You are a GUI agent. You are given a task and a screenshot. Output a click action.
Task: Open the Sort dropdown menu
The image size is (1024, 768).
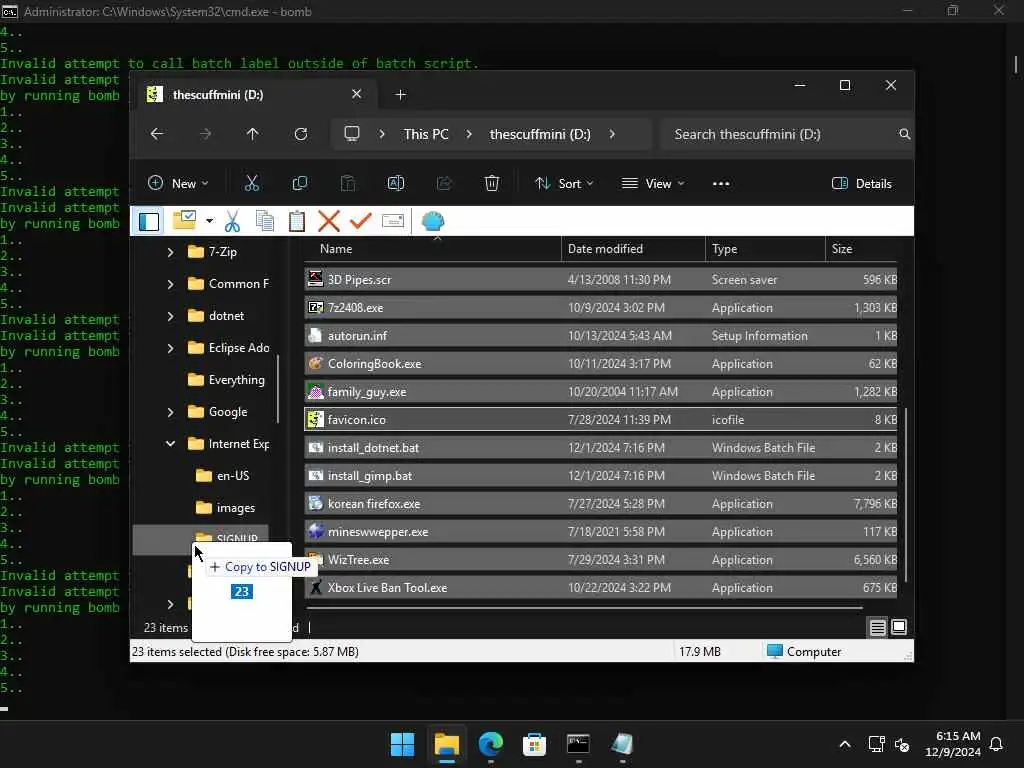coord(564,184)
